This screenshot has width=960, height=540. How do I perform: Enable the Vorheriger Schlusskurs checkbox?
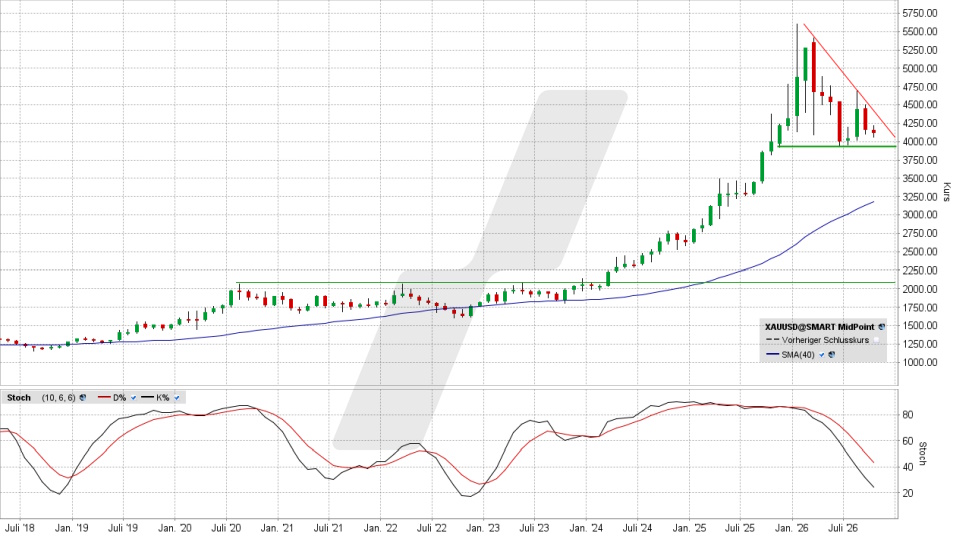pyautogui.click(x=876, y=340)
